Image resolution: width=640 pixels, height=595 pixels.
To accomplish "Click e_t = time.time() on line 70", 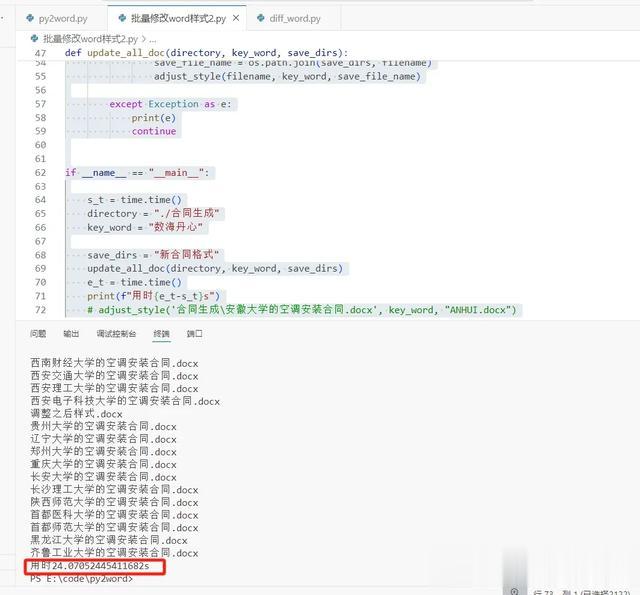I will pos(134,282).
